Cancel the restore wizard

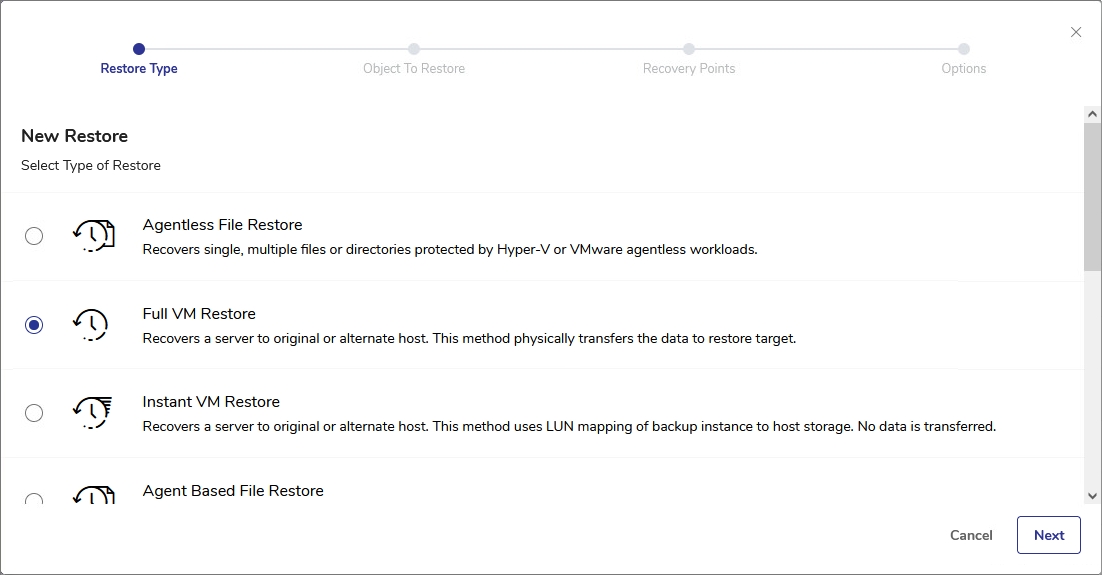pos(971,535)
